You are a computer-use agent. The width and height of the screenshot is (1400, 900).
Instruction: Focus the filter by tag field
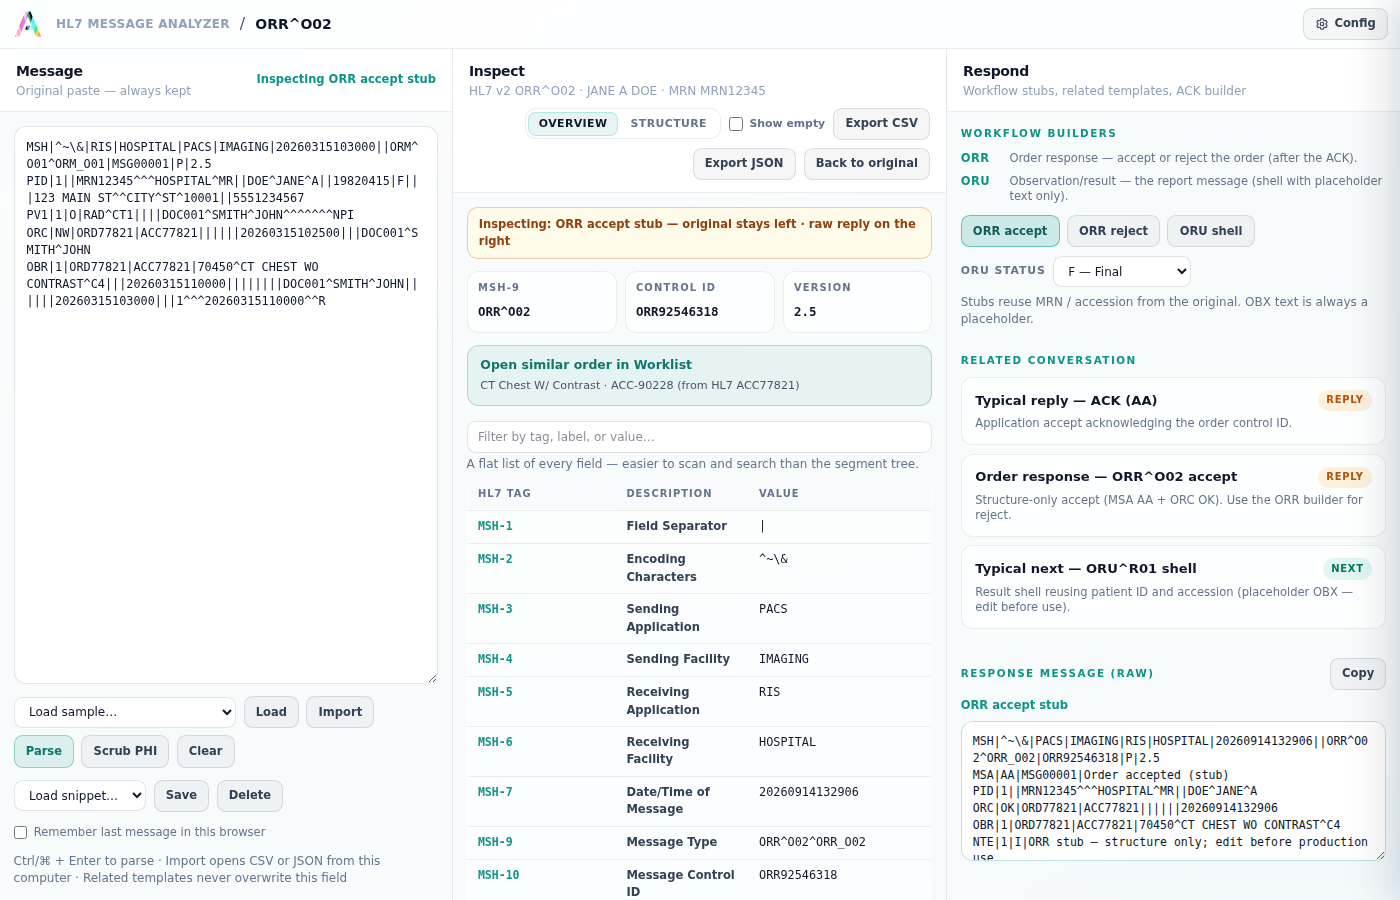[x=699, y=437]
